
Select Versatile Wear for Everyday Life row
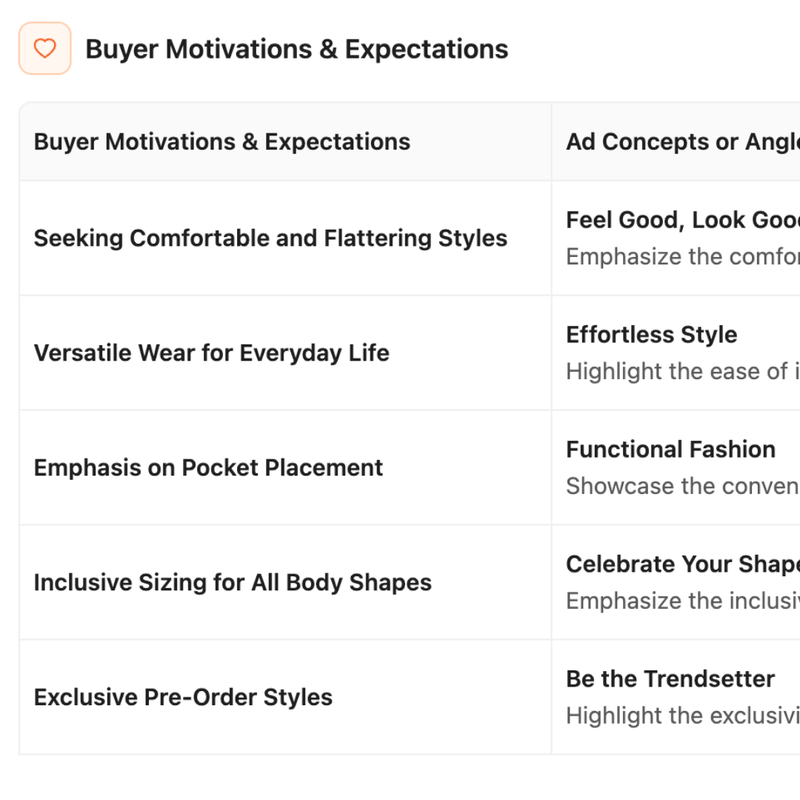[410, 353]
